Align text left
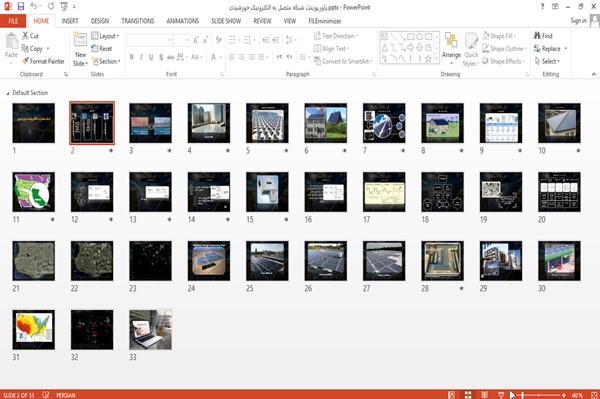 point(232,57)
